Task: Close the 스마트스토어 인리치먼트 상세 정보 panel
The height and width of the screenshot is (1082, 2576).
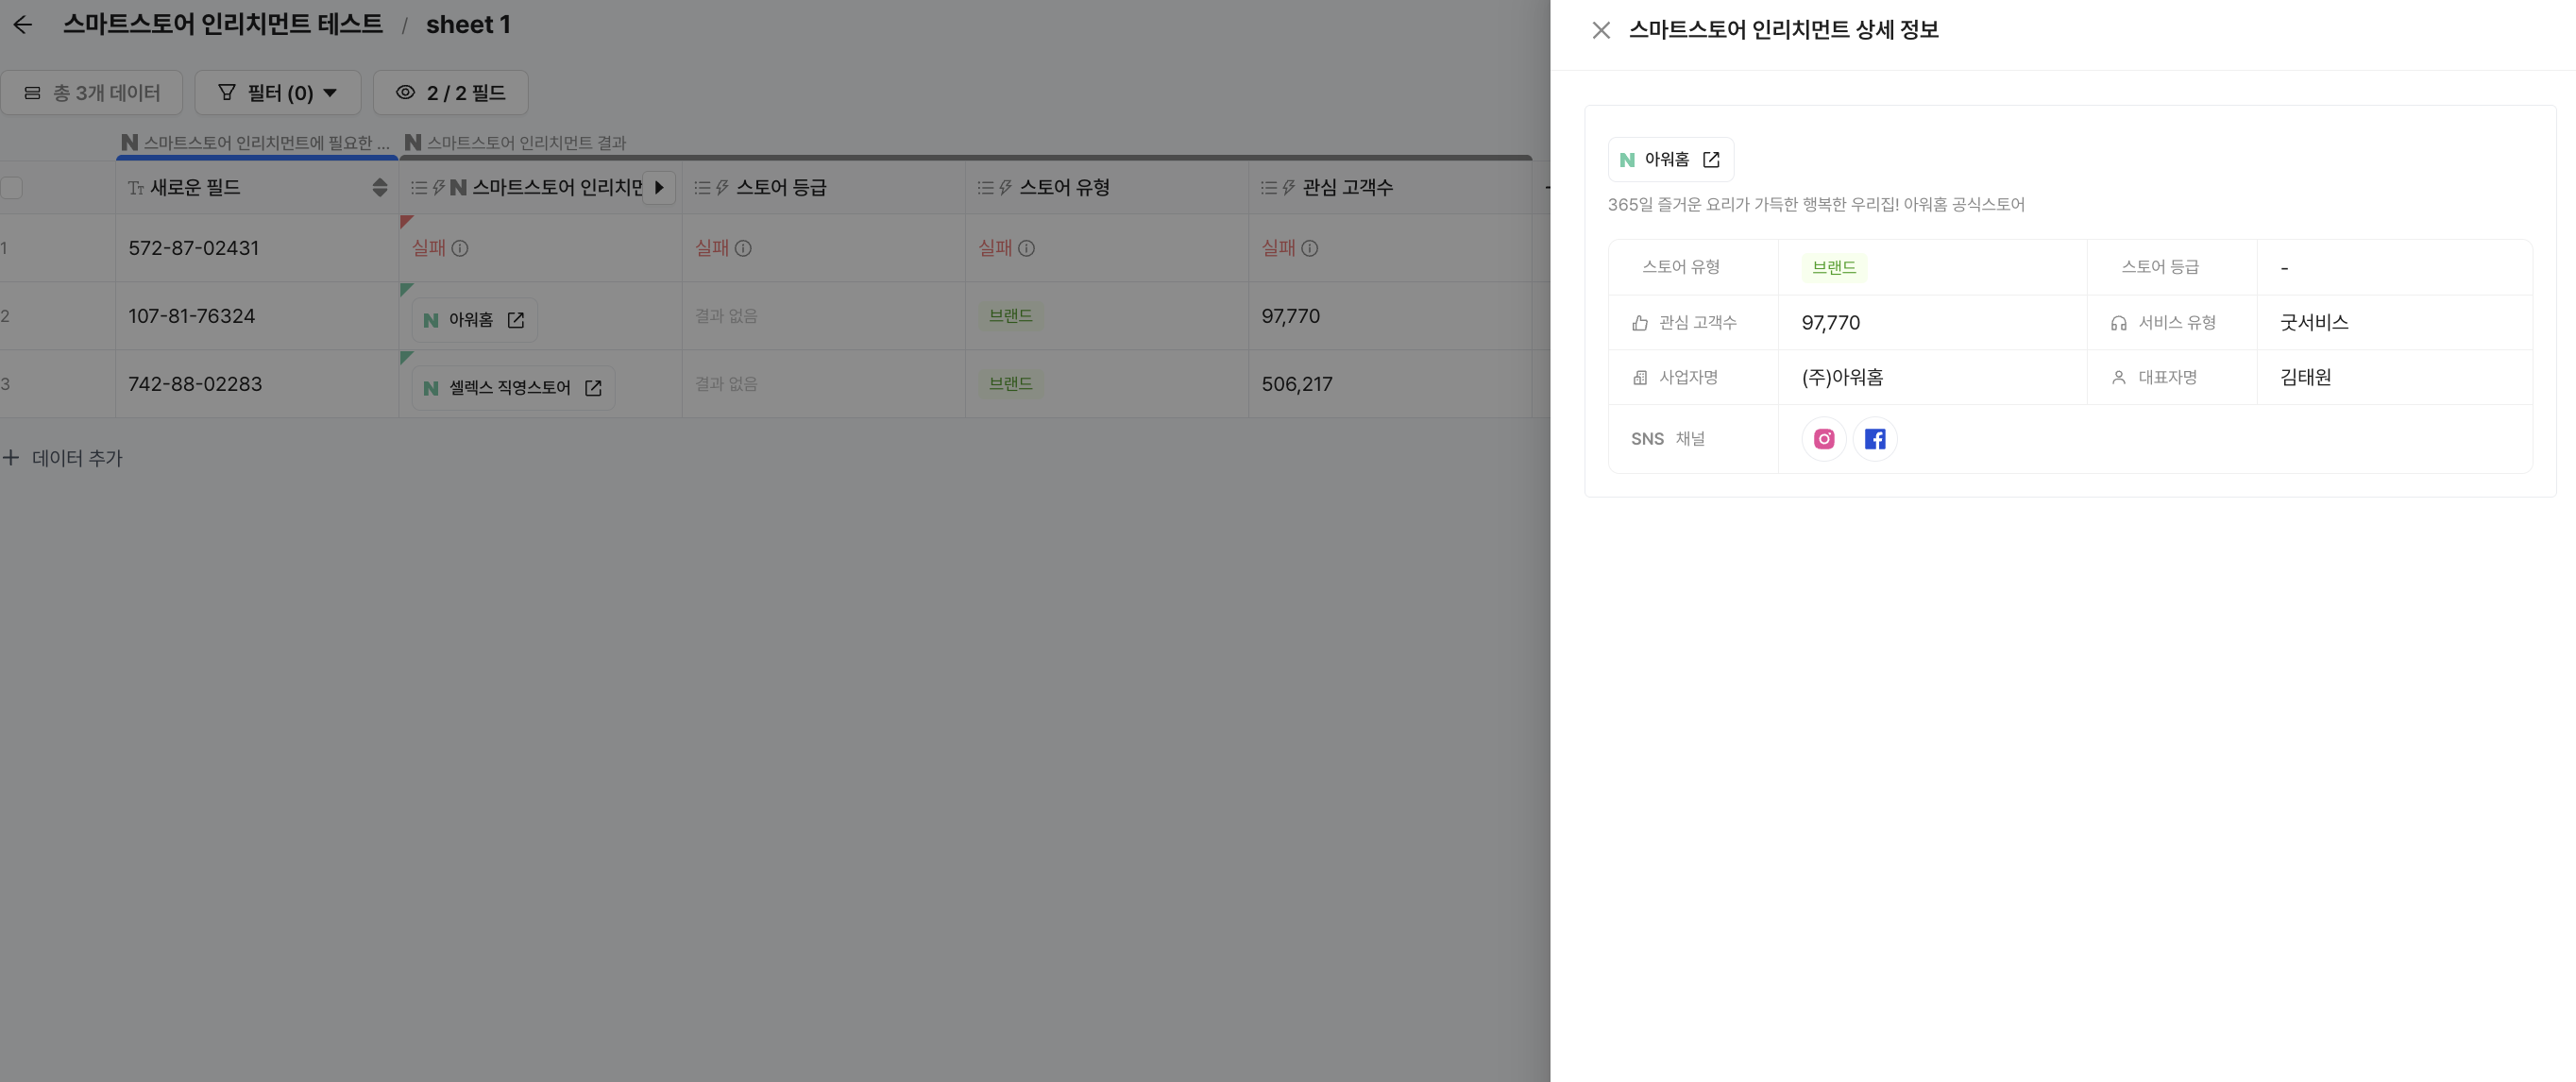Action: coord(1600,30)
